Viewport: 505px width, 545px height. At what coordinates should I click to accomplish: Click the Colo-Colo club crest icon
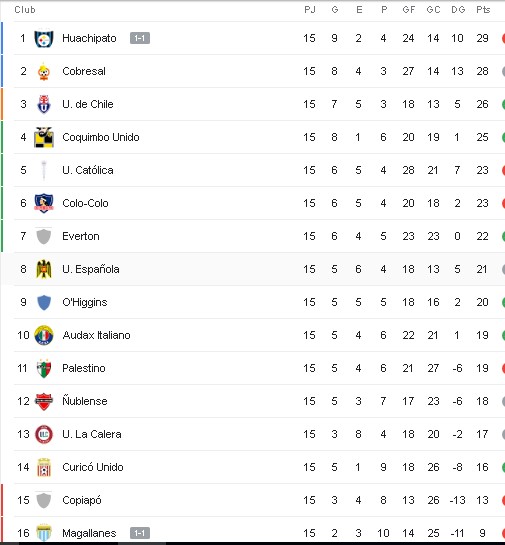point(44,203)
